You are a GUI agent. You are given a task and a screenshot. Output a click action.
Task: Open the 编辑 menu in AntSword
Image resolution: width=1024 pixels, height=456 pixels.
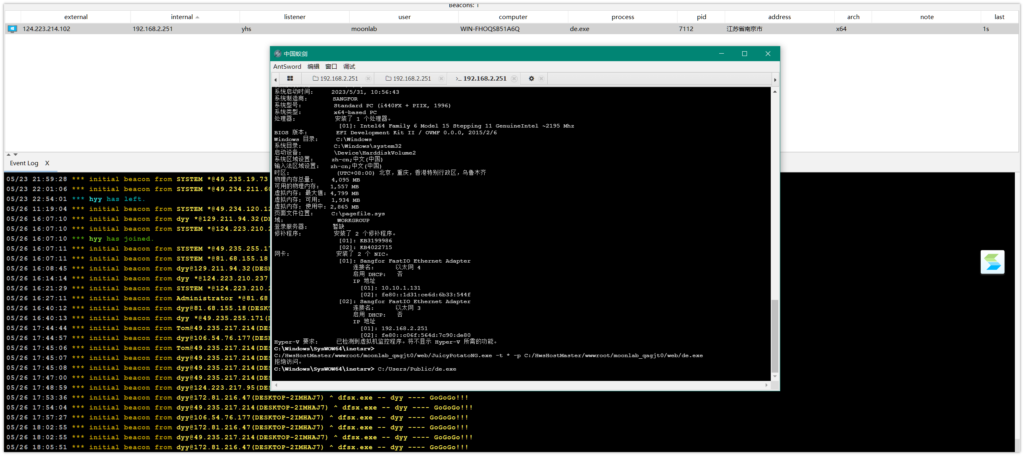(313, 67)
